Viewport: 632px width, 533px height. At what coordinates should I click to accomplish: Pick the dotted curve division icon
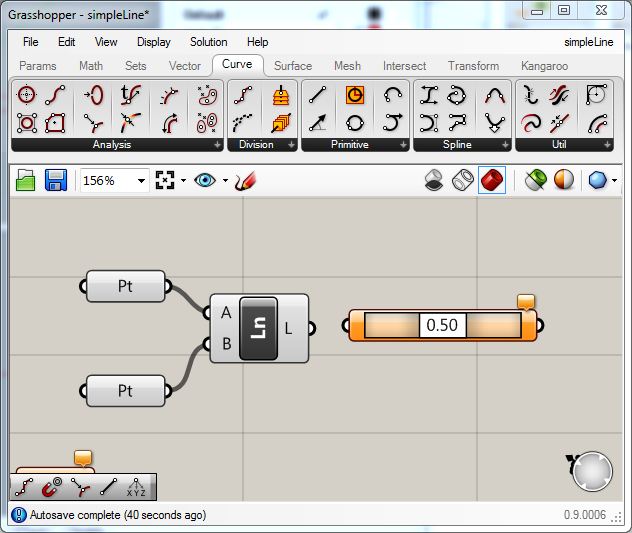pos(243,123)
